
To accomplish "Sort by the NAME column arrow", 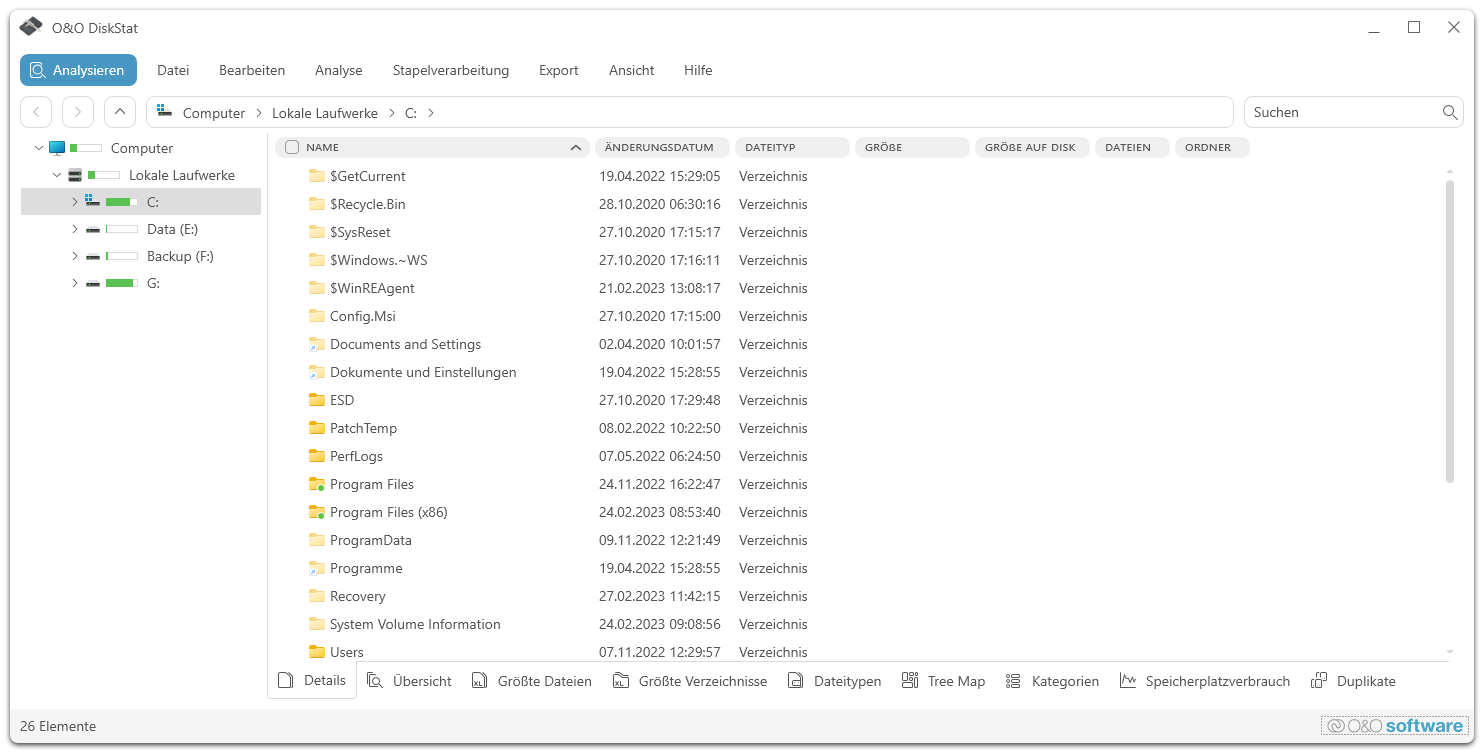I will (575, 148).
